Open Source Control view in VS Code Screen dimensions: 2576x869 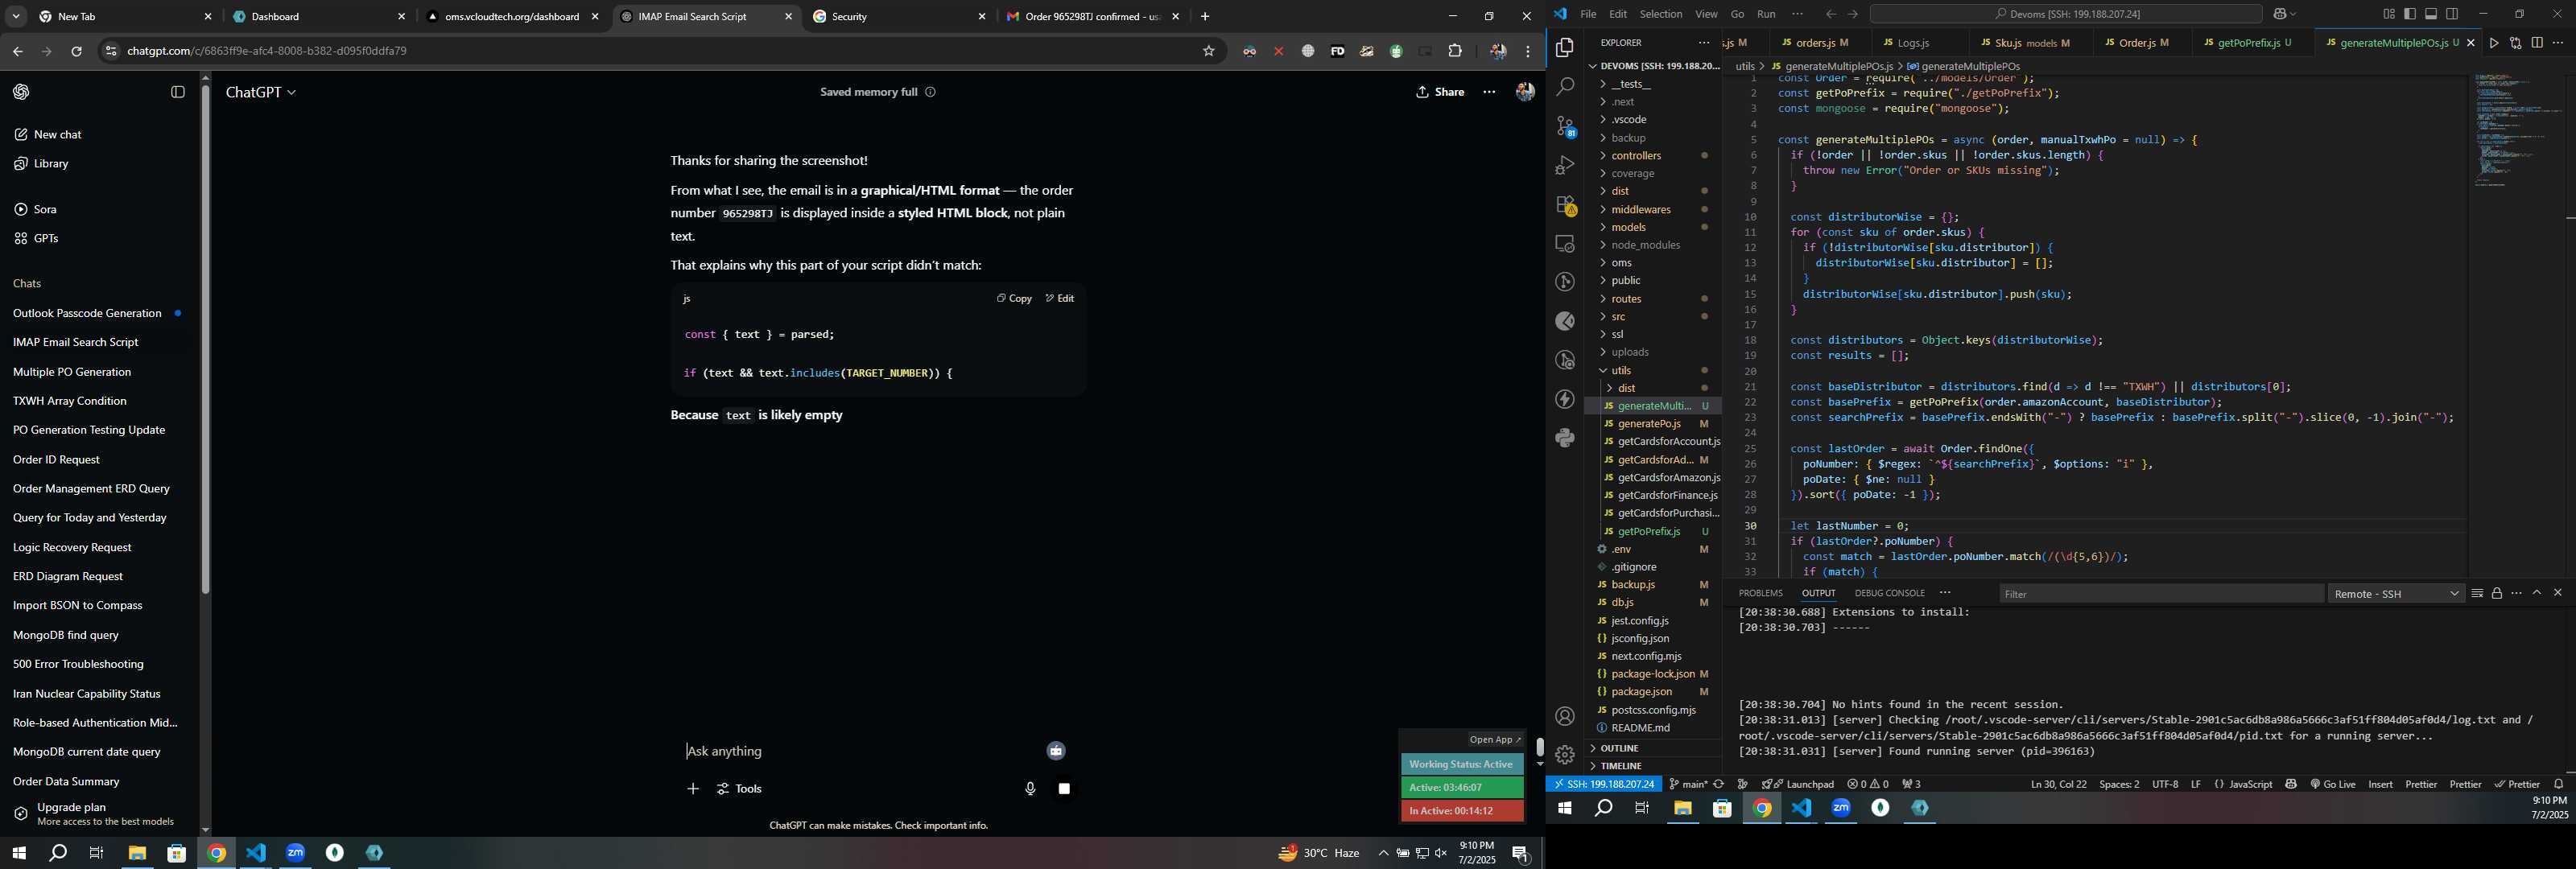tap(1565, 126)
